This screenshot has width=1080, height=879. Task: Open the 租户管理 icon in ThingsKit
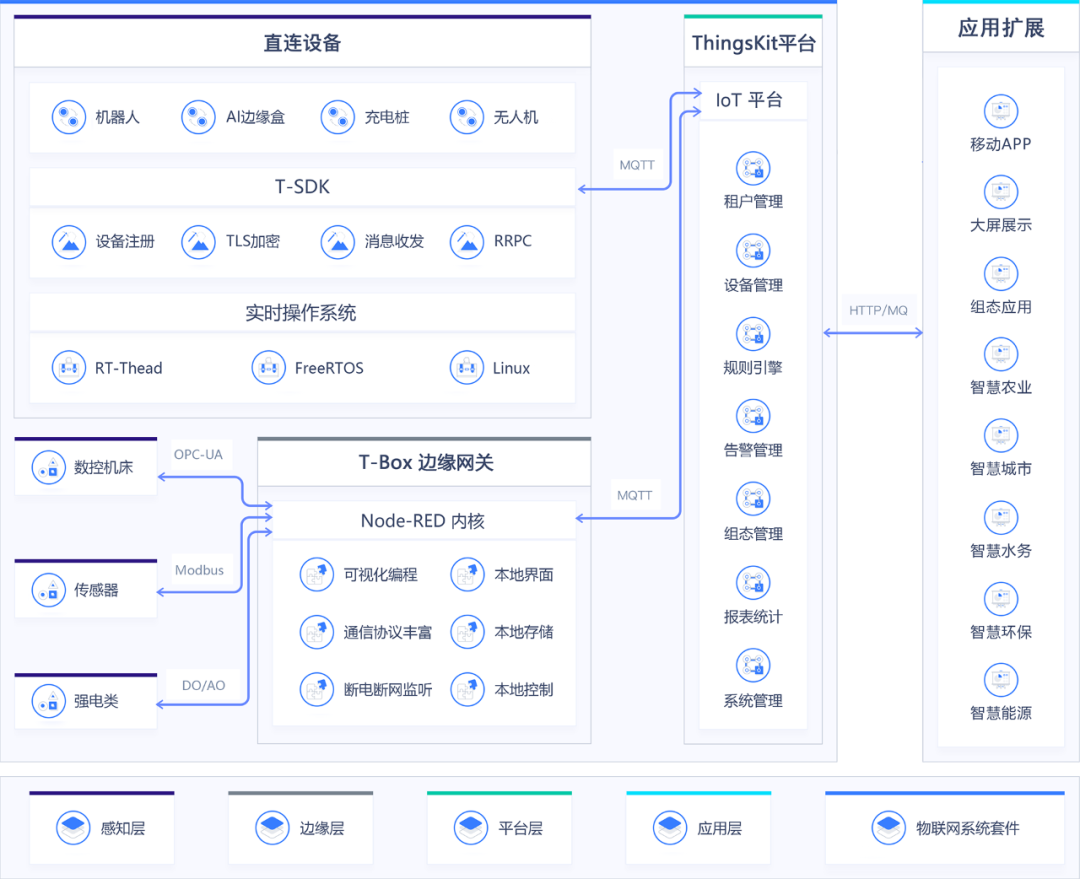(753, 168)
